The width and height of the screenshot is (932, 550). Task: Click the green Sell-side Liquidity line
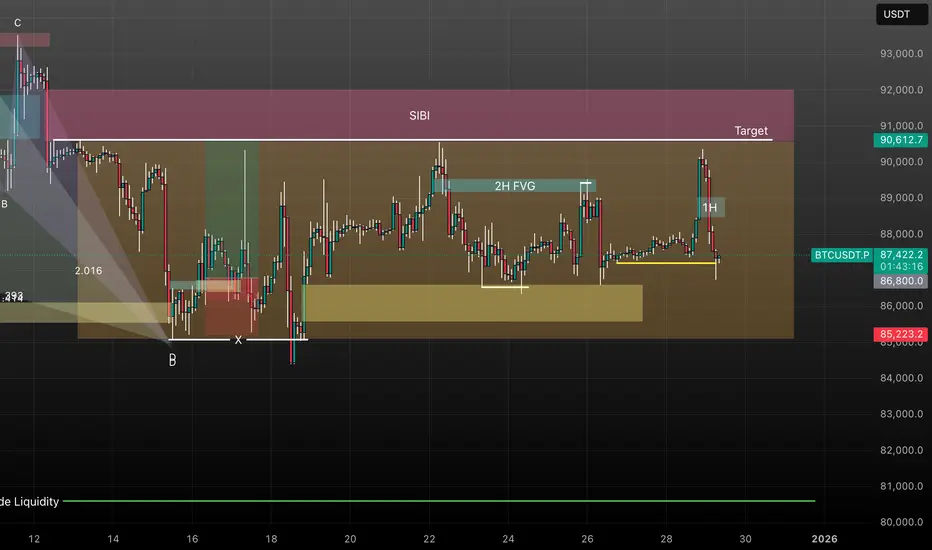click(439, 501)
